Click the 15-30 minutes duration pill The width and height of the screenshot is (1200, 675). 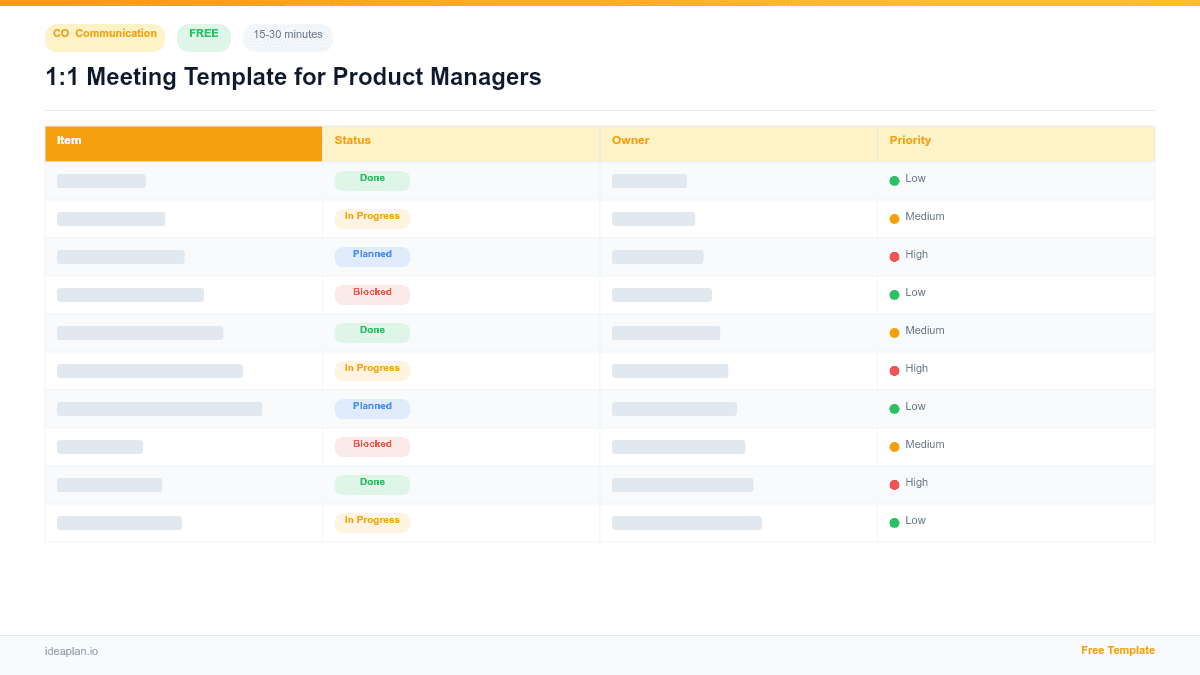coord(287,37)
